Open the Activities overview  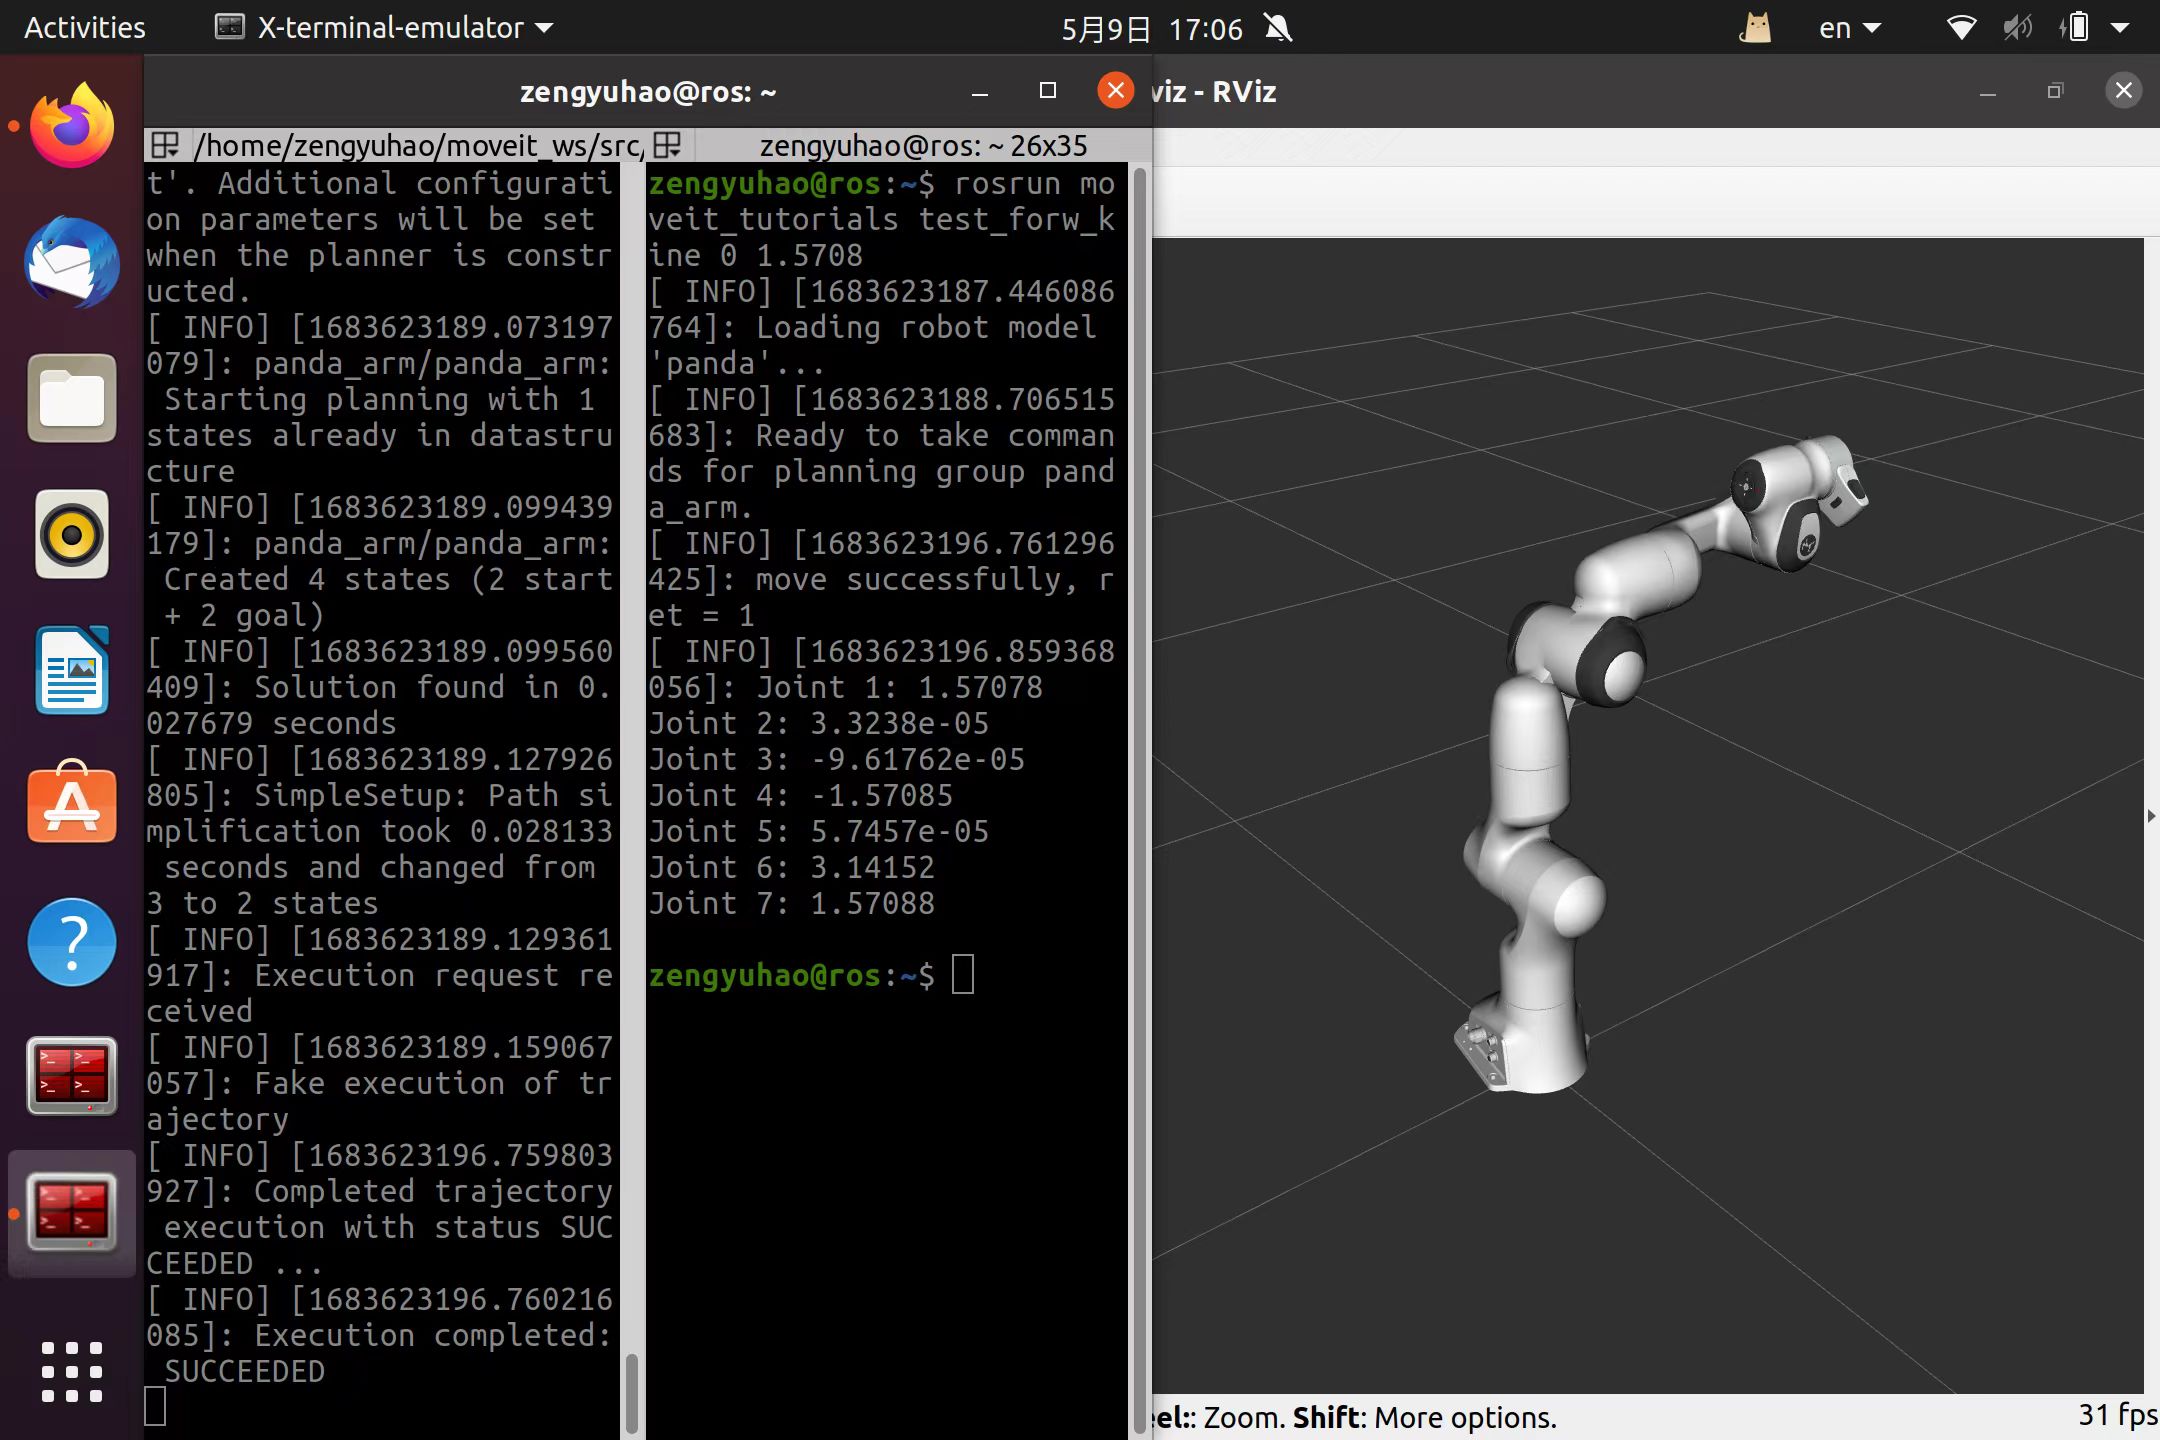pos(84,28)
